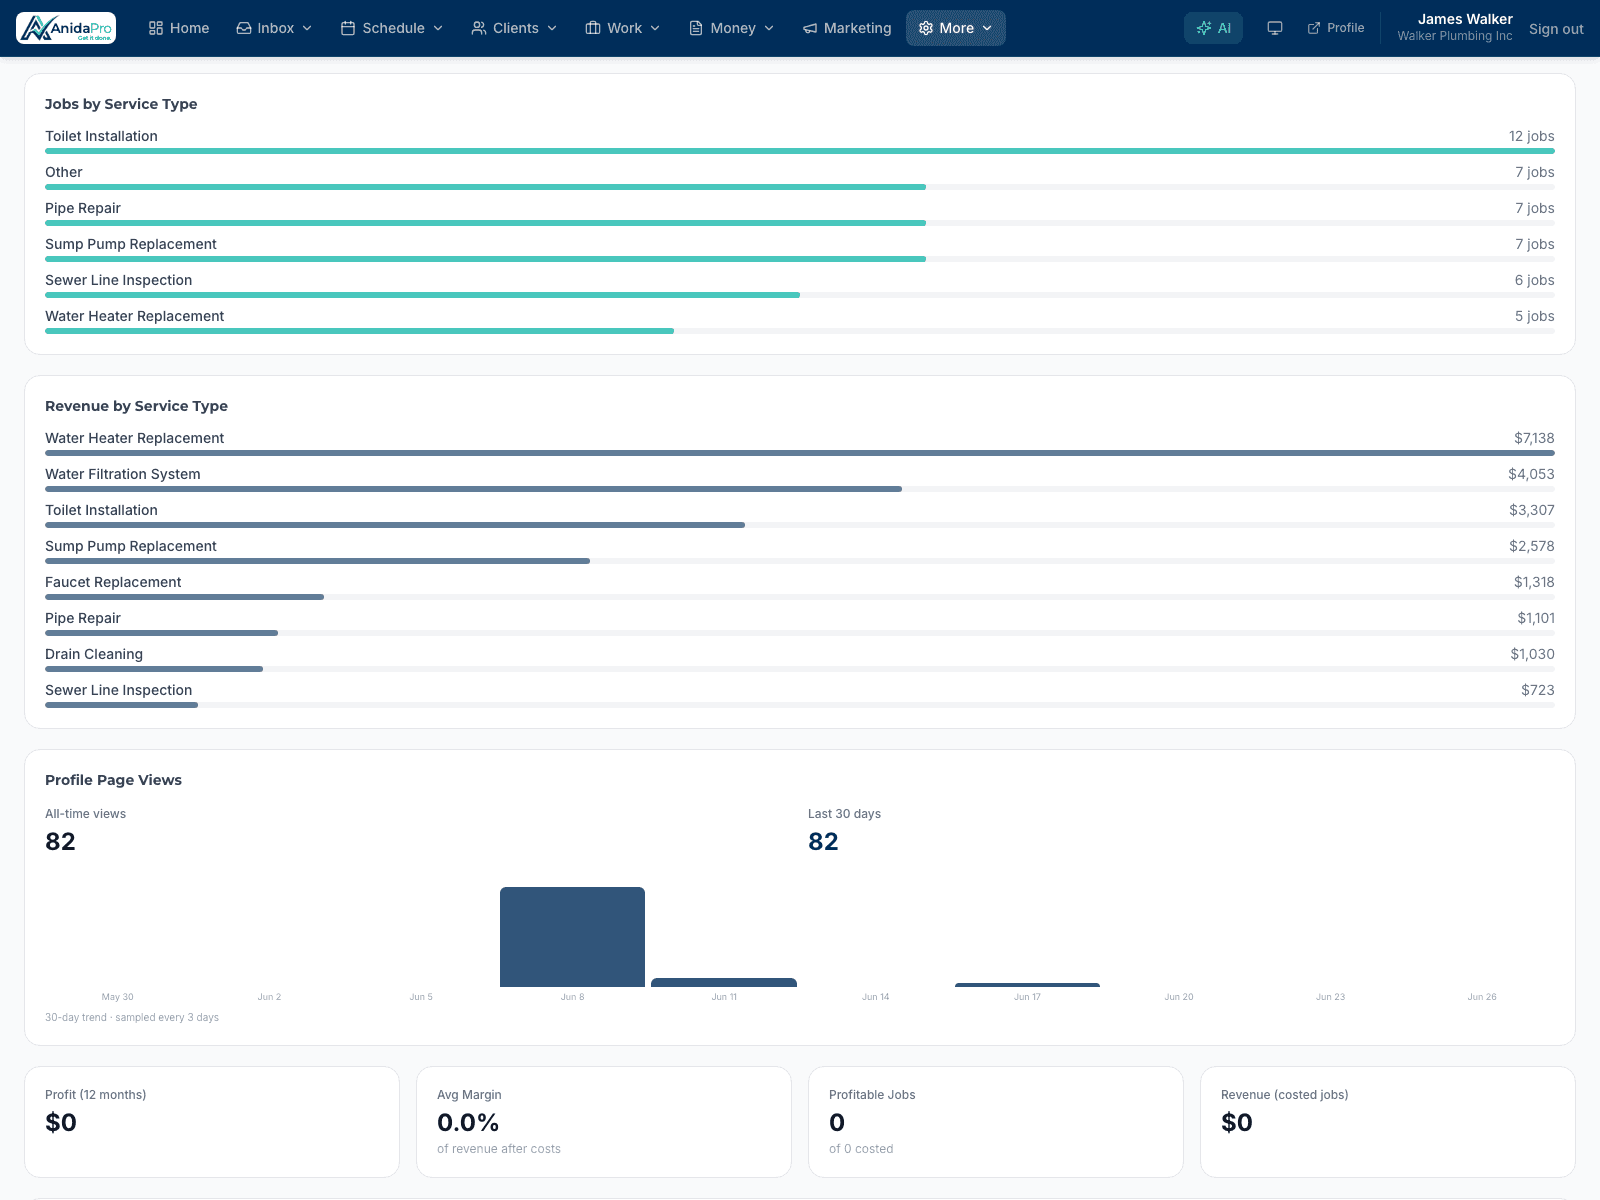Viewport: 1600px width, 1200px height.
Task: Click the Toilet Installation jobs progress bar
Action: click(800, 151)
